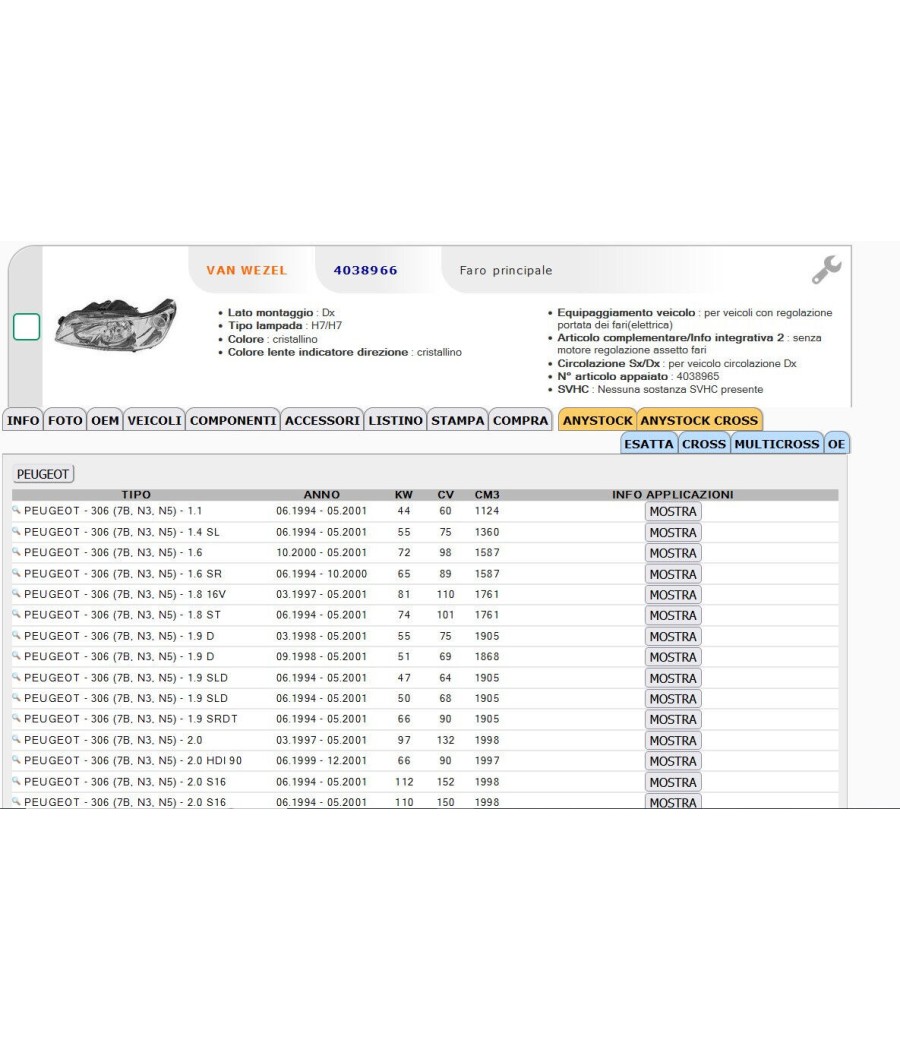Switch to the FOTO tab
The width and height of the screenshot is (900, 1050).
click(65, 421)
